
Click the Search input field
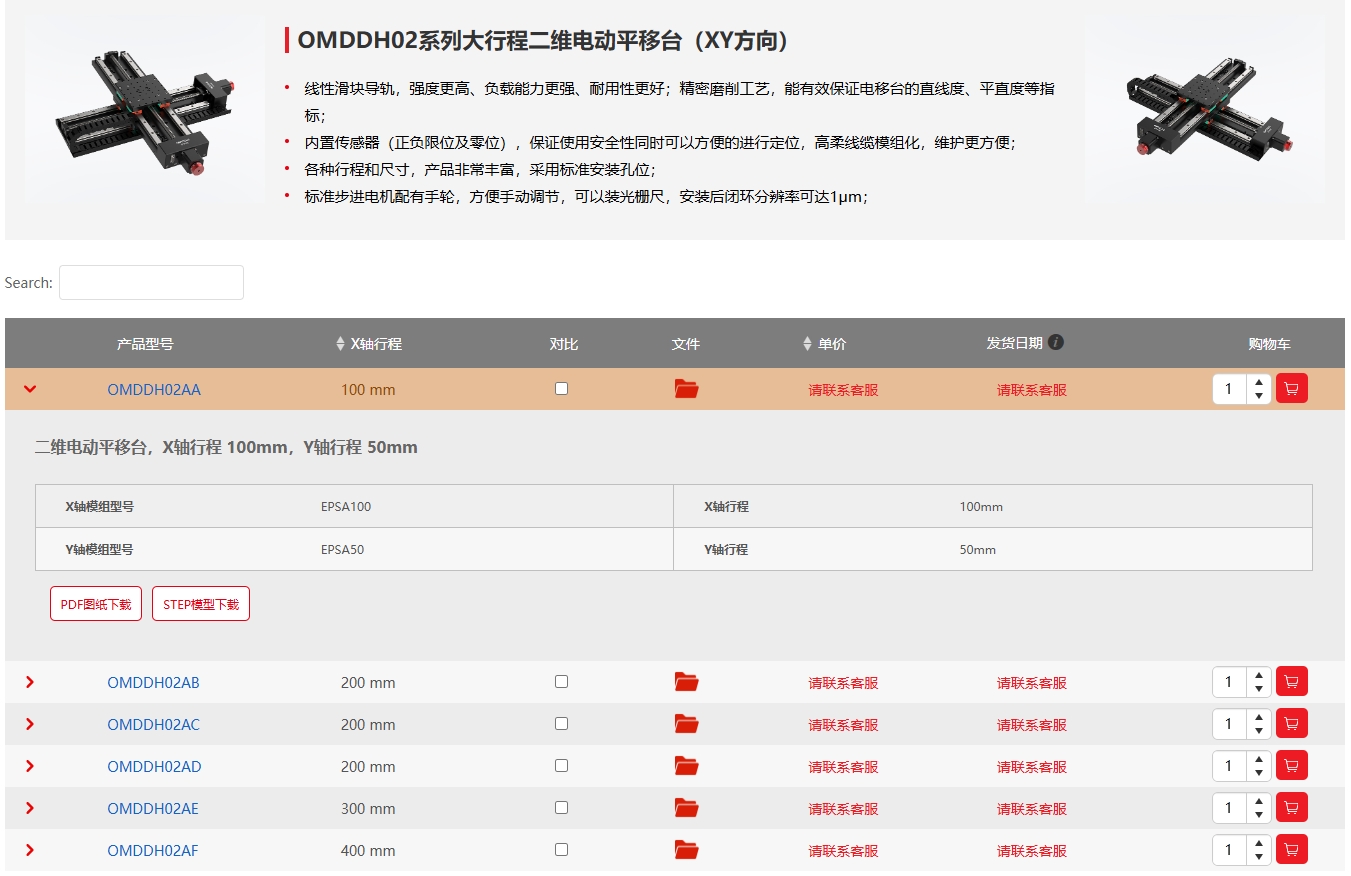click(151, 283)
